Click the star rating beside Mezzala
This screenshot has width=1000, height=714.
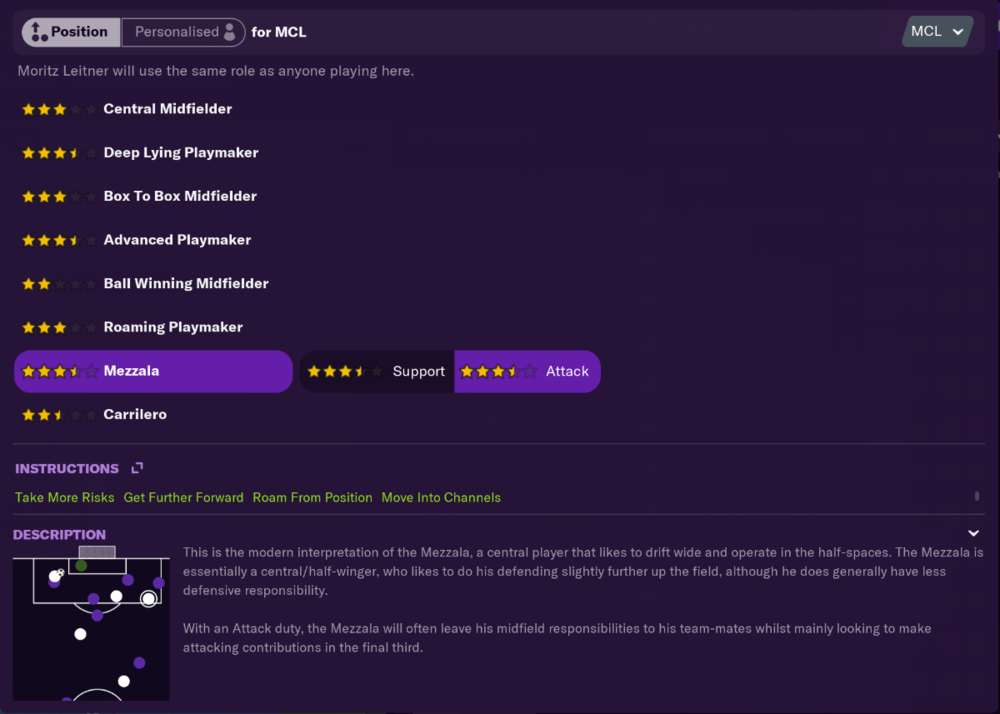(x=59, y=371)
